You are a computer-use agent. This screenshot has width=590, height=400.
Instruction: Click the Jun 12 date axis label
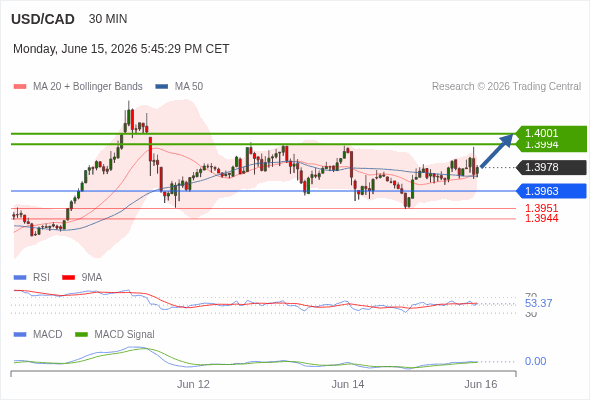coord(193,384)
